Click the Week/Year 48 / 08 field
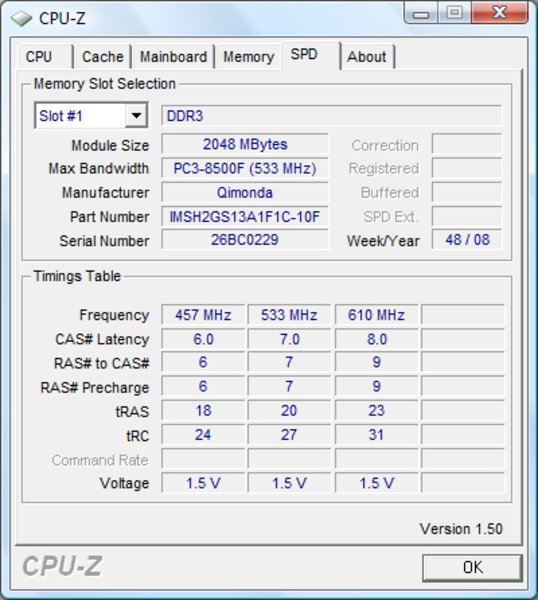The height and width of the screenshot is (600, 538). [467, 240]
